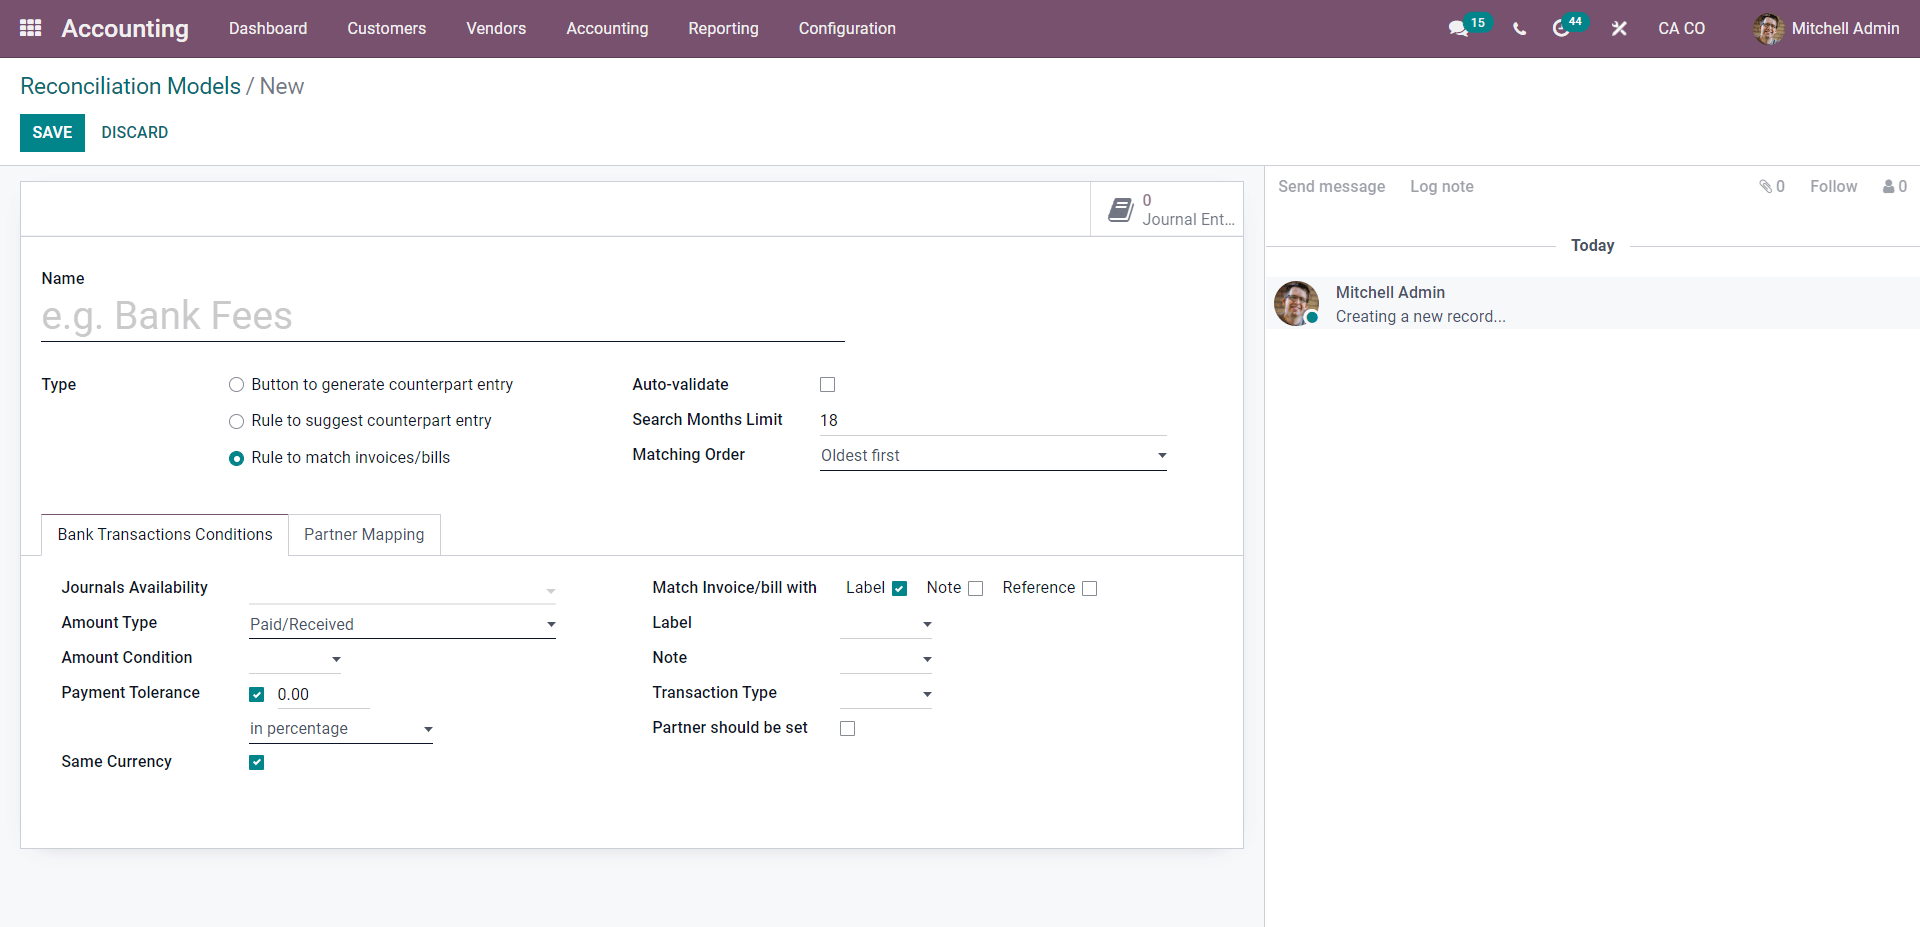
Task: Go back to Reconciliation Models breadcrumb
Action: click(x=130, y=86)
